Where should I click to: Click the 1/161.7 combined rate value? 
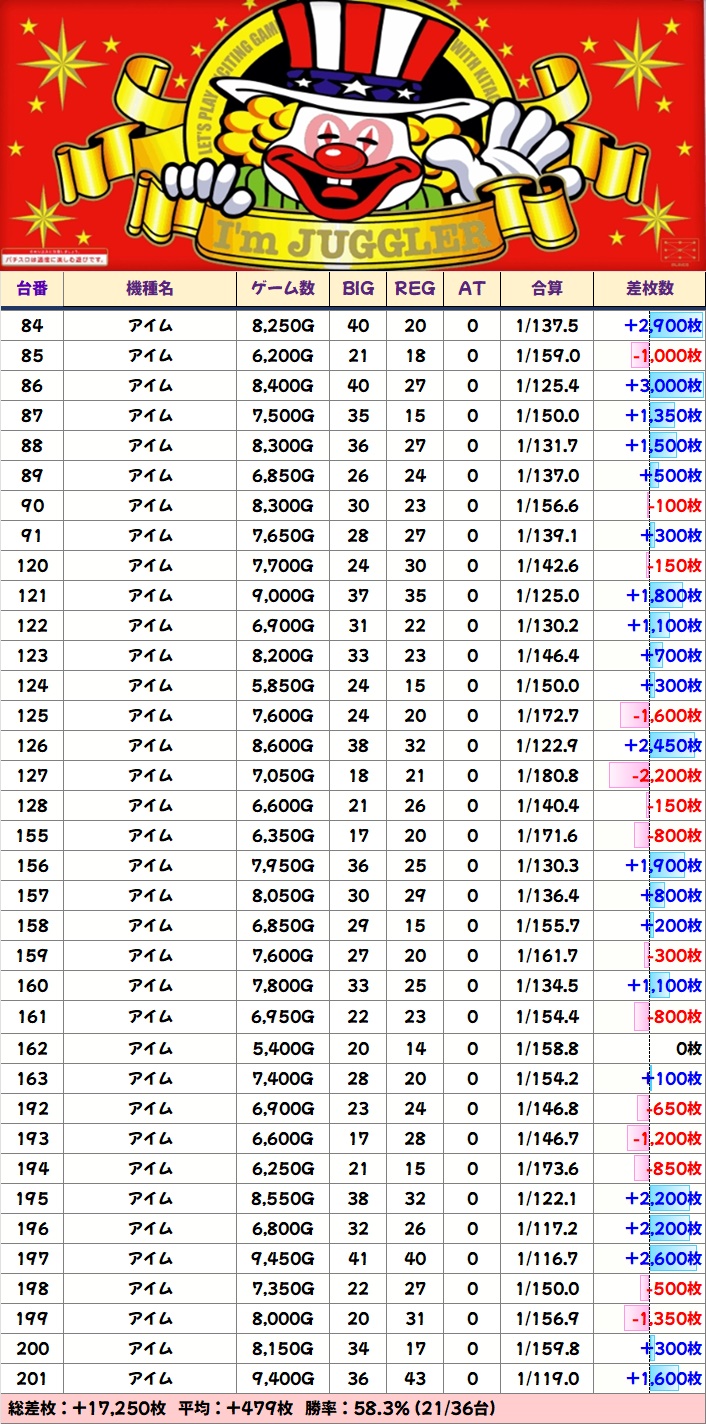[547, 956]
